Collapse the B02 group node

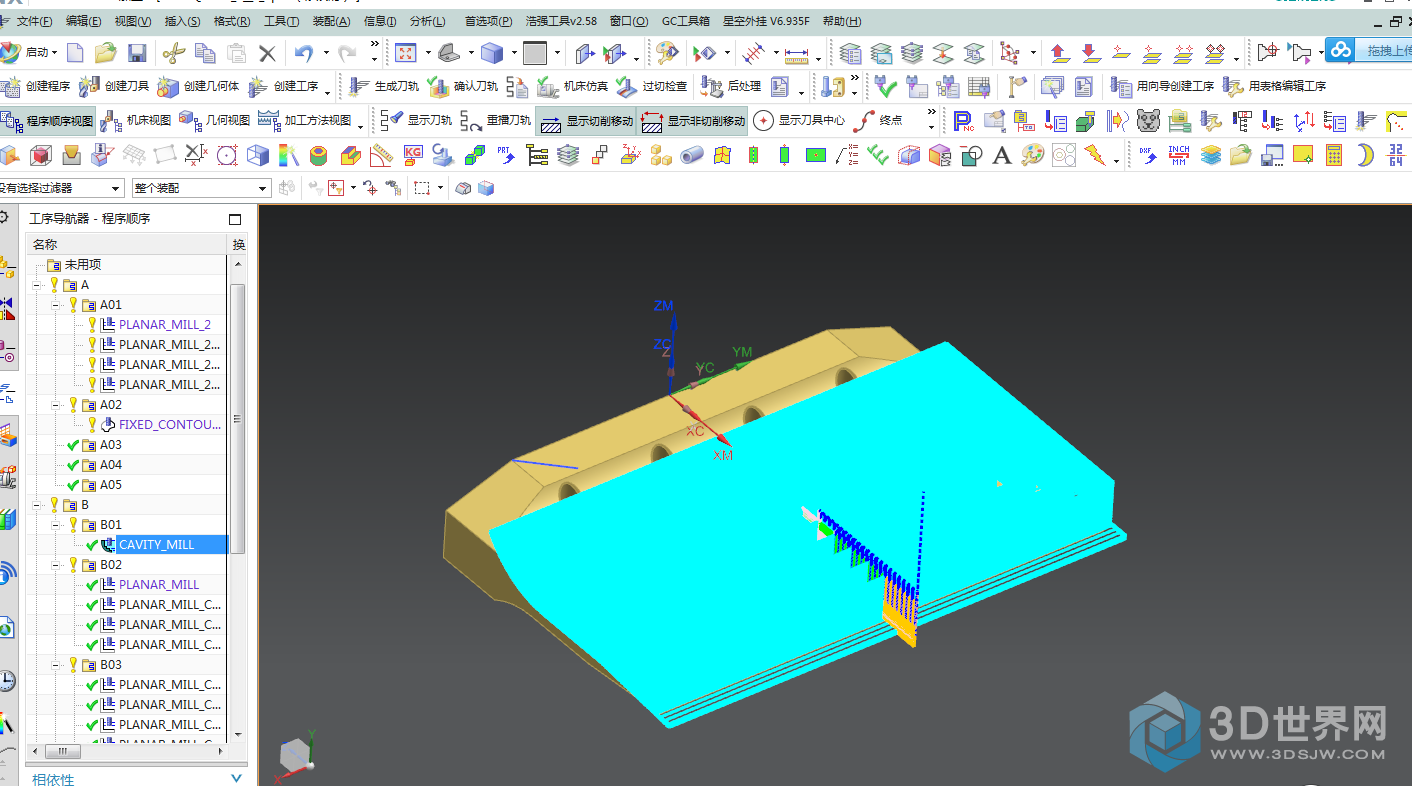pos(57,565)
